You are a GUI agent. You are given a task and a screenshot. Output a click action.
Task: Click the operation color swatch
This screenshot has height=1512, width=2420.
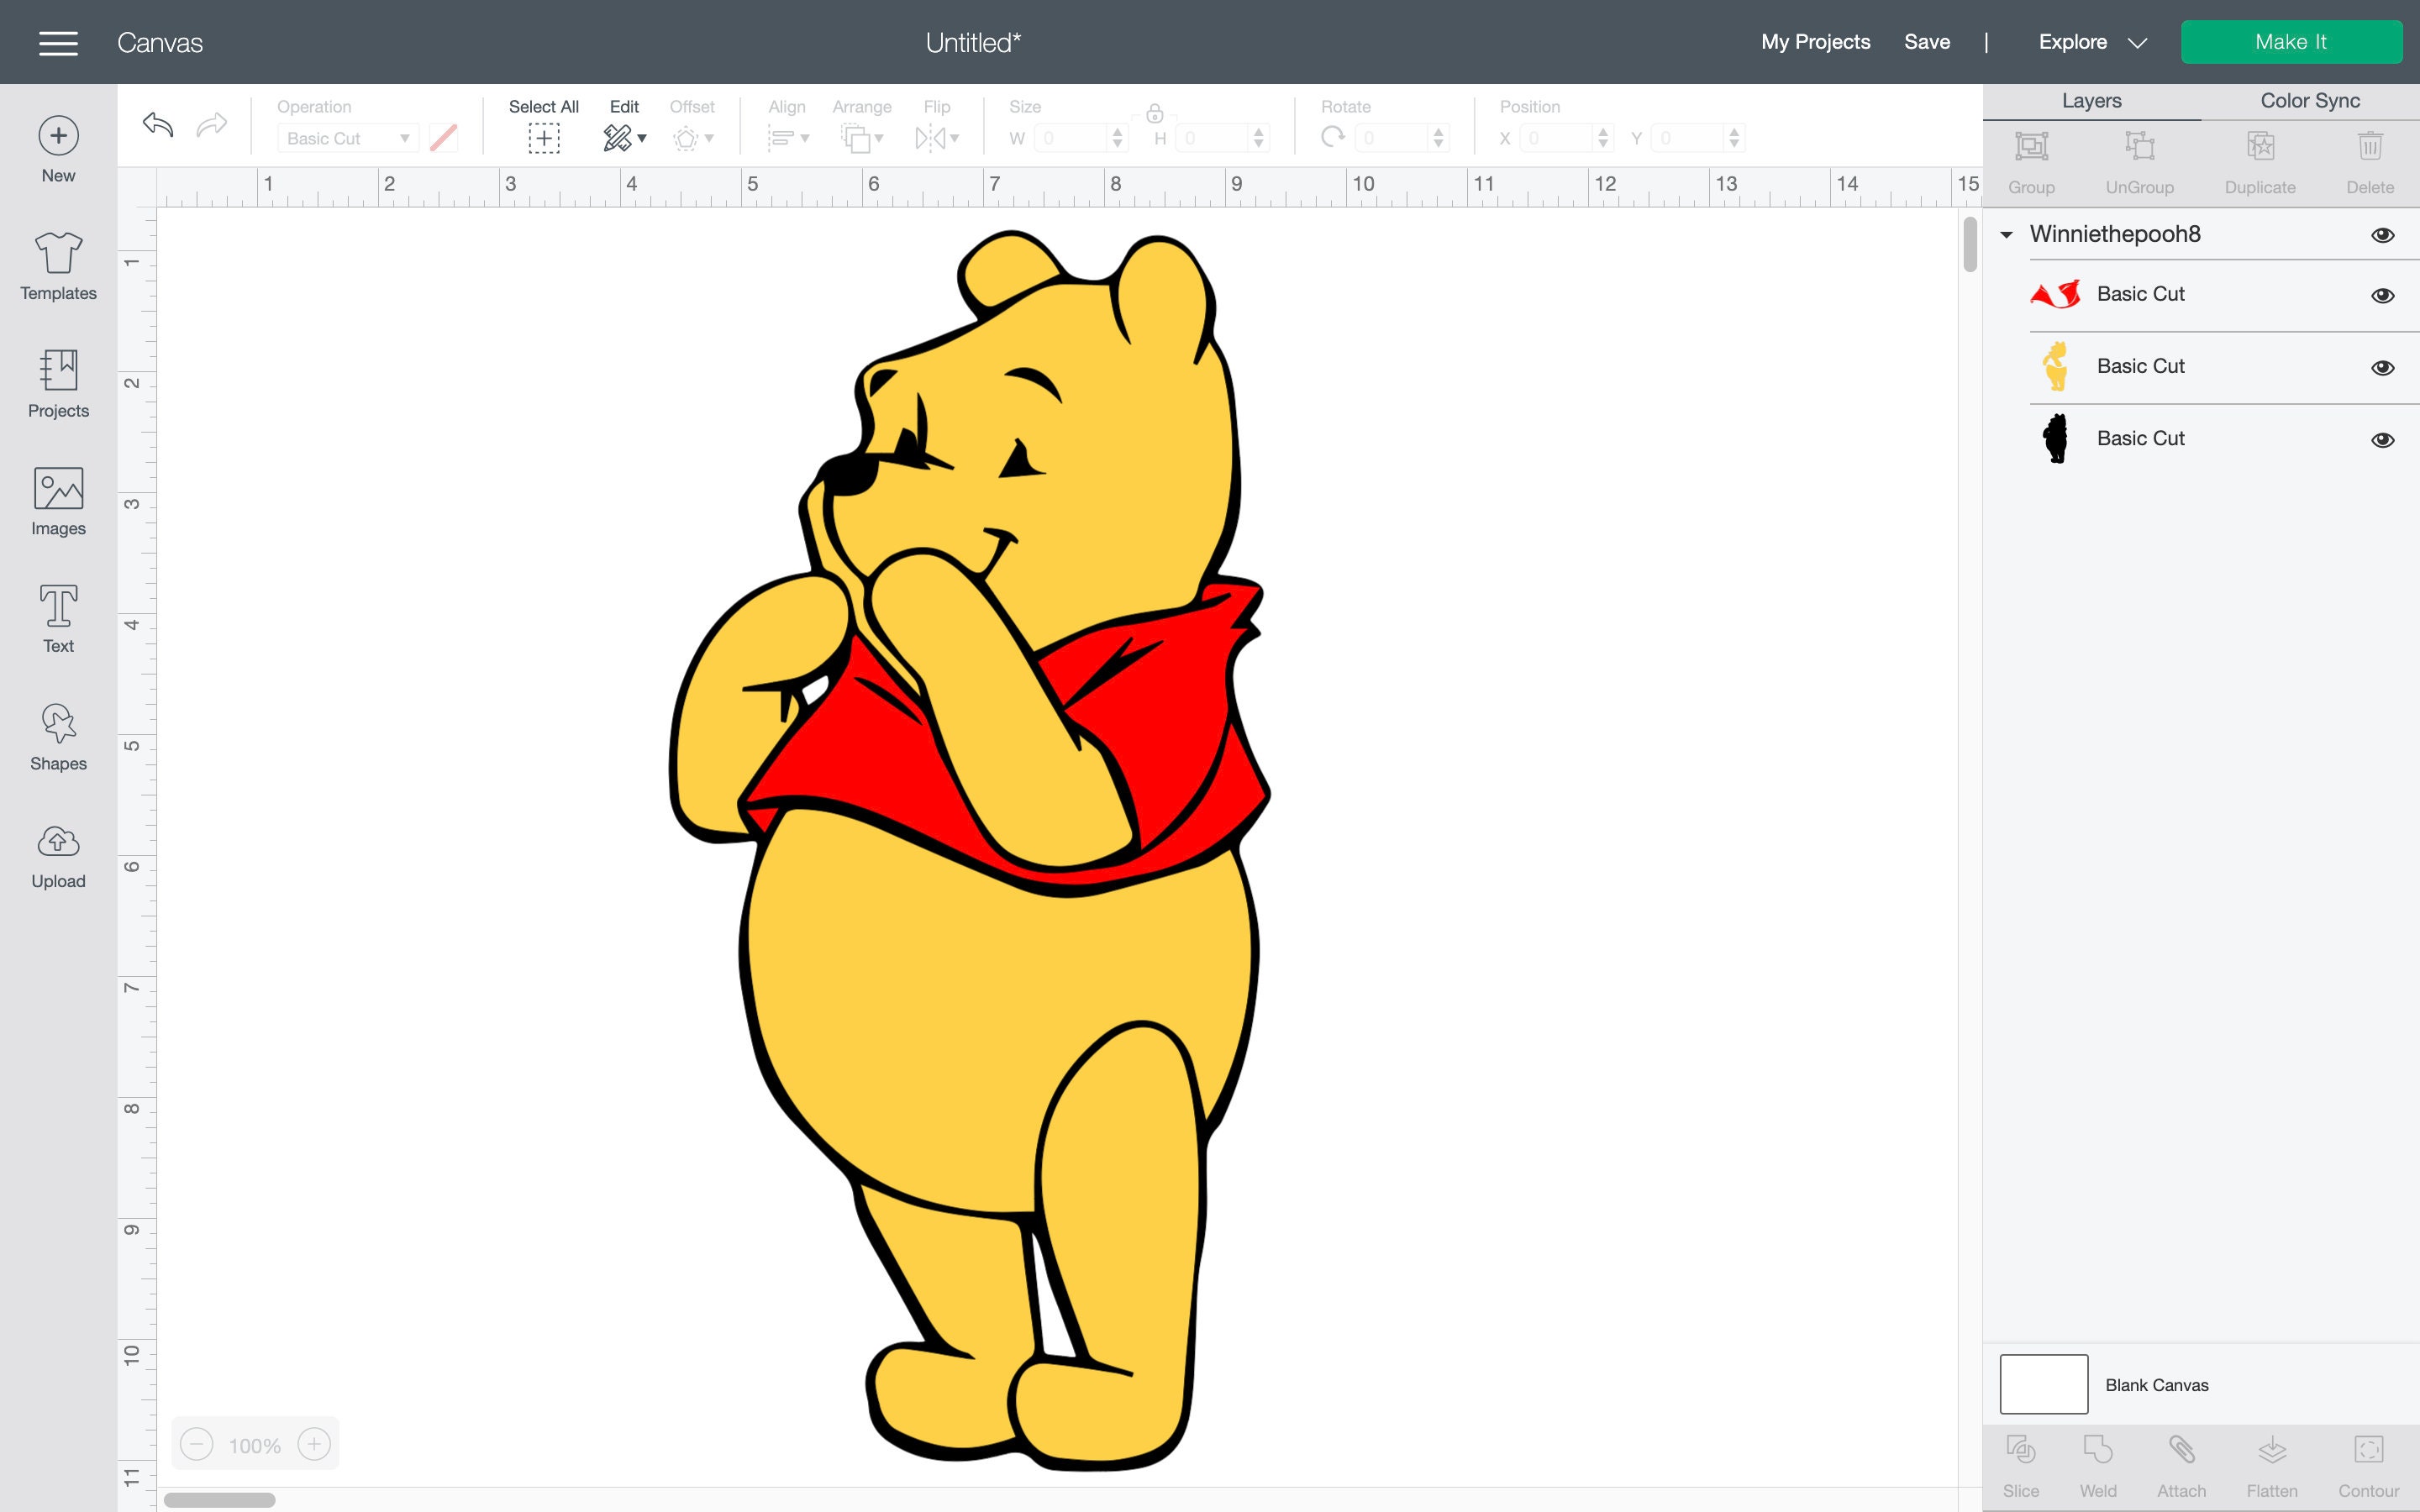tap(444, 138)
